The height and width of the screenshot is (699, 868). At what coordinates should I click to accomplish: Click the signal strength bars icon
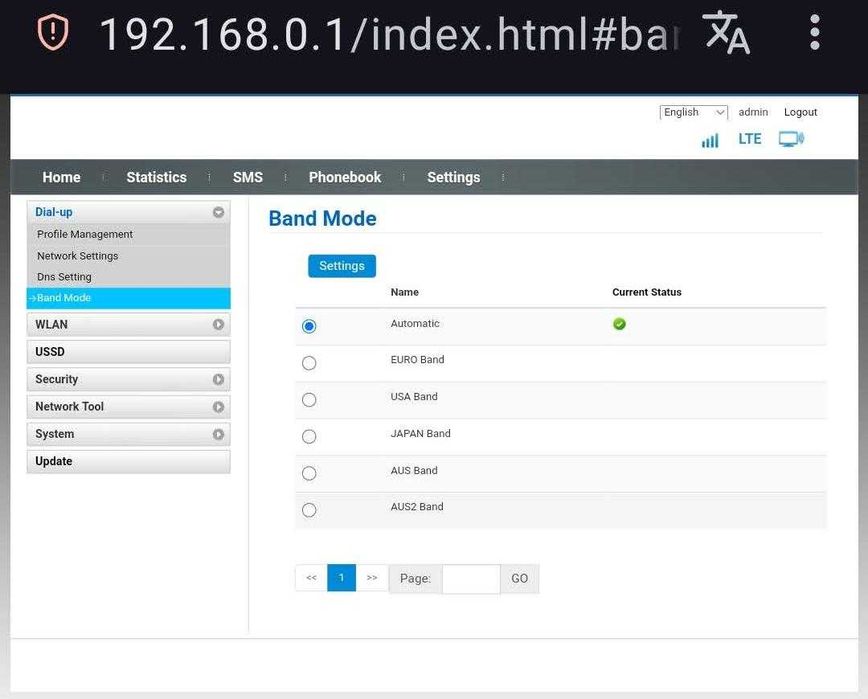point(710,140)
